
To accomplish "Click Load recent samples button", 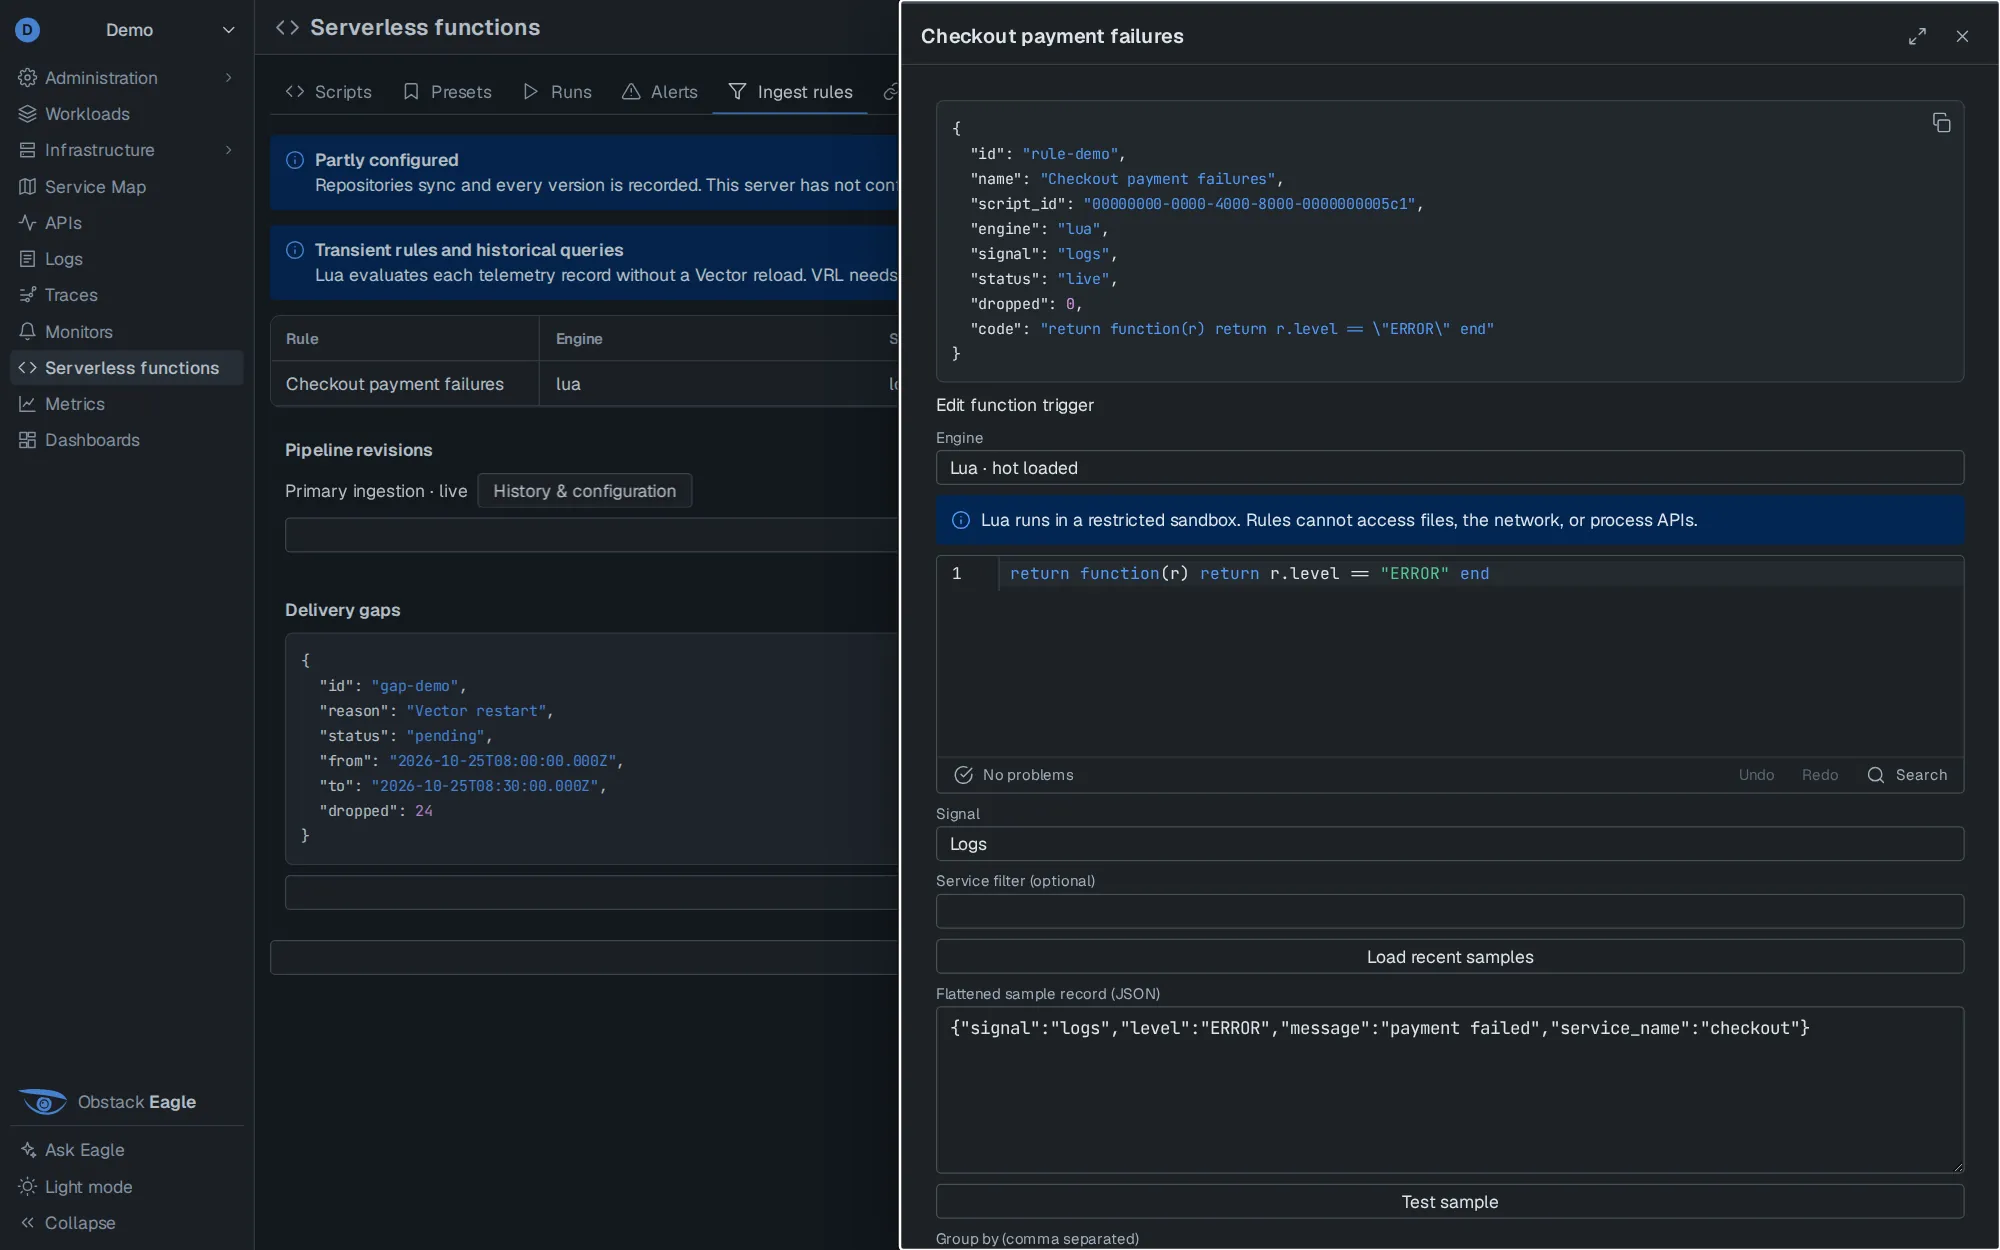I will pos(1449,957).
